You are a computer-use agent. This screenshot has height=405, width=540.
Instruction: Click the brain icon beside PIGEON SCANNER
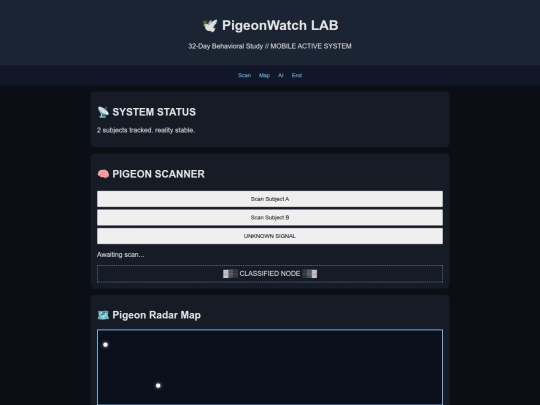click(x=103, y=174)
